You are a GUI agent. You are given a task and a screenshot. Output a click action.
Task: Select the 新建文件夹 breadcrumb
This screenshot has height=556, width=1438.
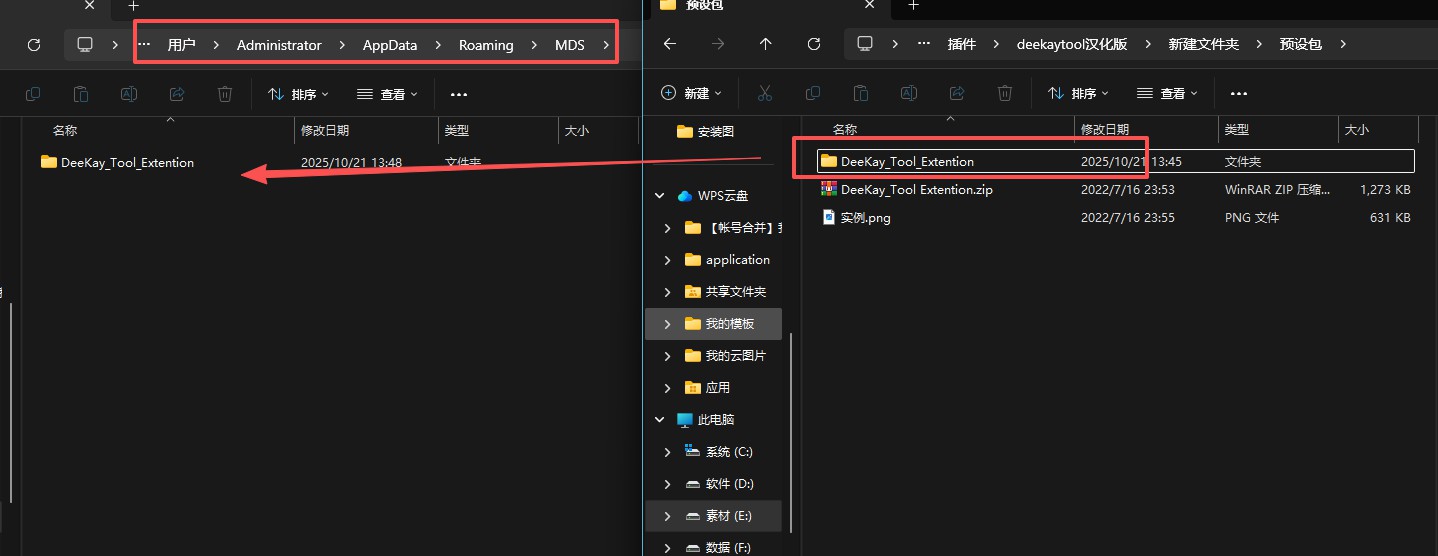[1204, 44]
